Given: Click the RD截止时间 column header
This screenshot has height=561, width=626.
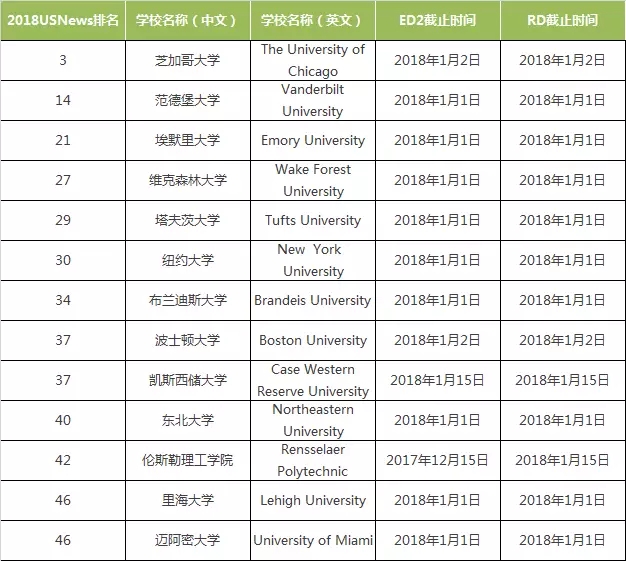Looking at the screenshot, I should (x=563, y=20).
